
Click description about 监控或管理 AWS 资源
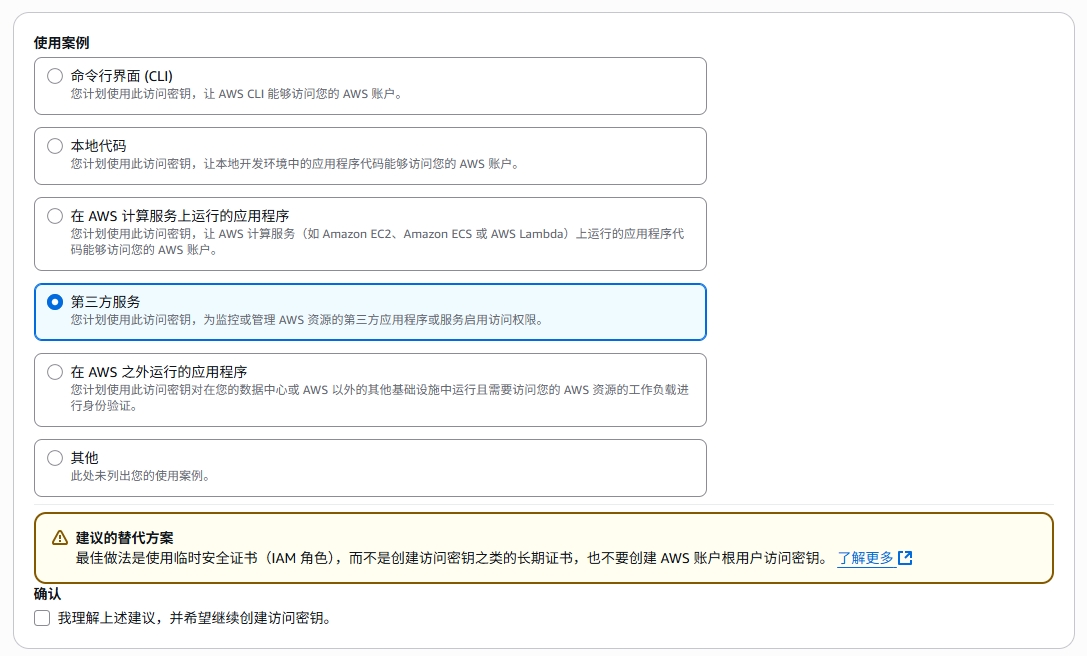[x=307, y=320]
